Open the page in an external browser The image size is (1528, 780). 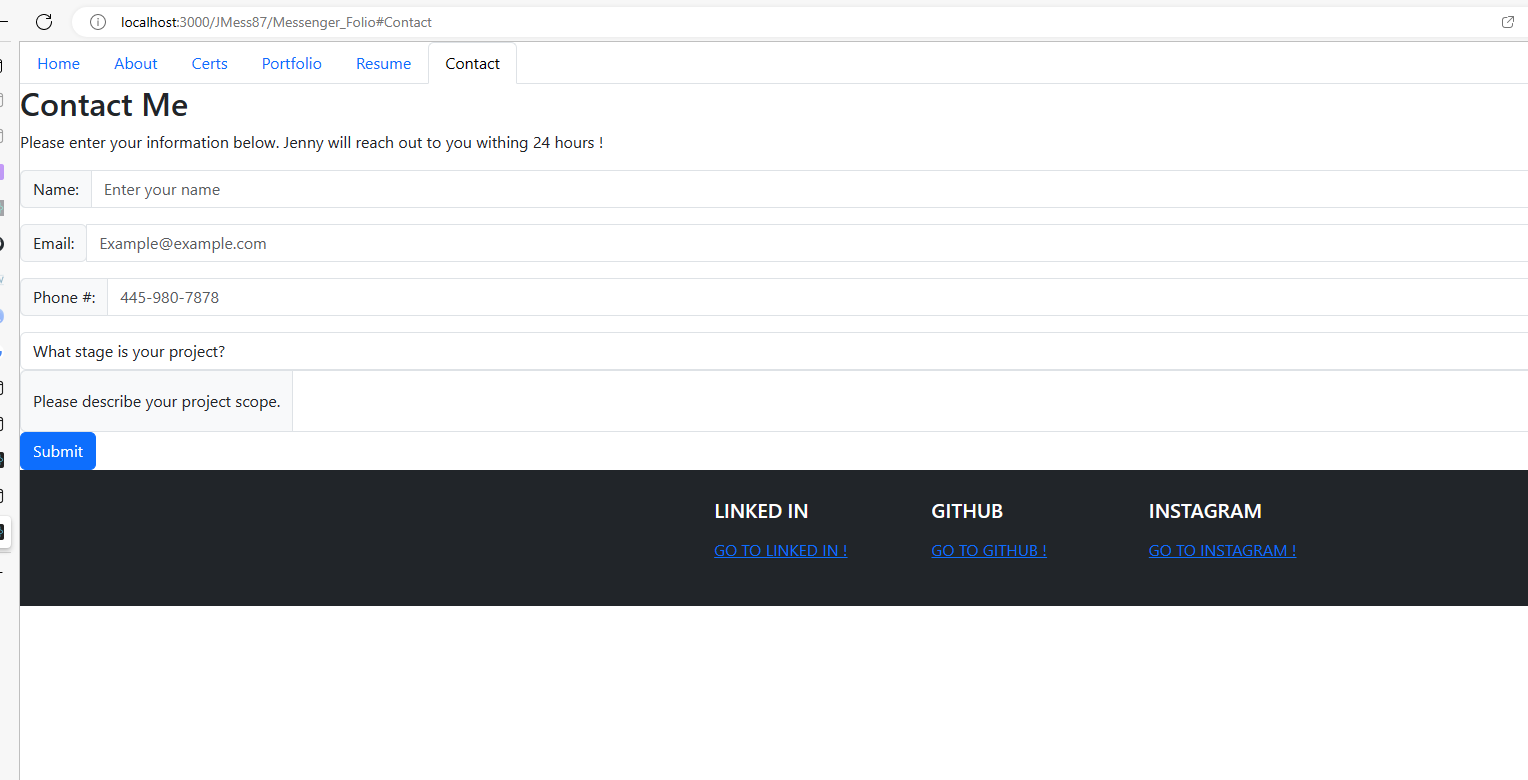[1508, 22]
